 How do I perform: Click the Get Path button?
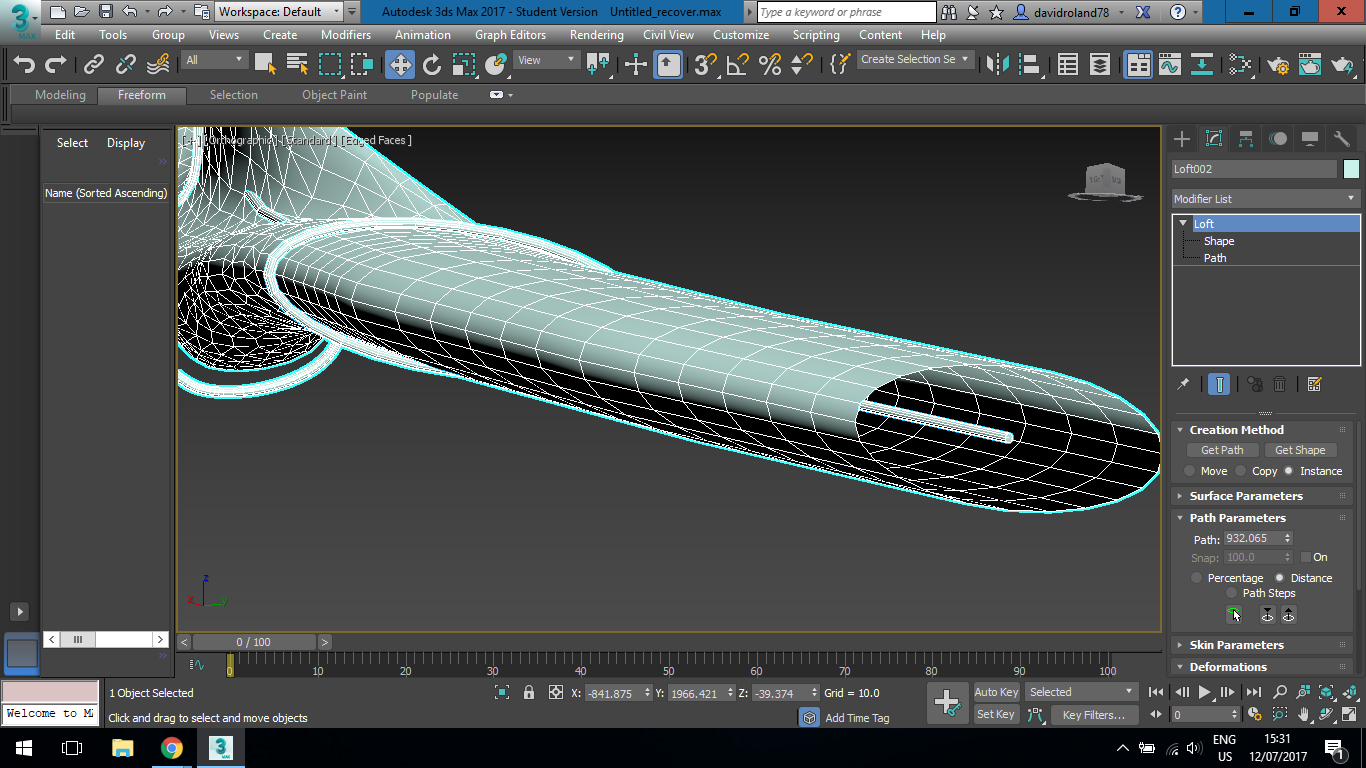coord(1222,450)
